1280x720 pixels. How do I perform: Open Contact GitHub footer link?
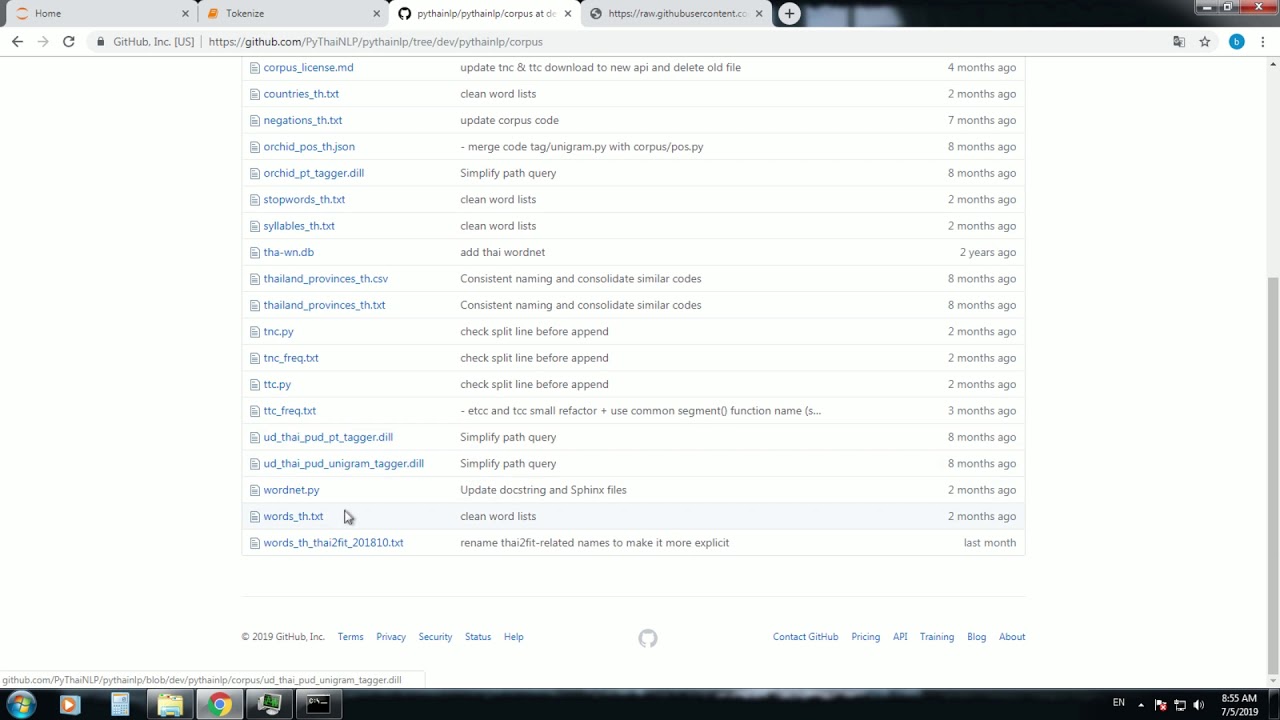click(805, 637)
